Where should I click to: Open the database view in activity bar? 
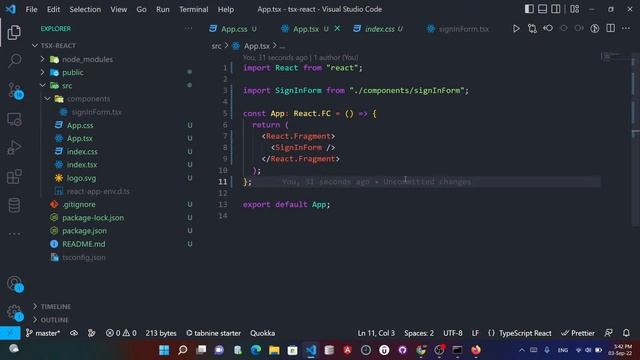click(x=14, y=205)
